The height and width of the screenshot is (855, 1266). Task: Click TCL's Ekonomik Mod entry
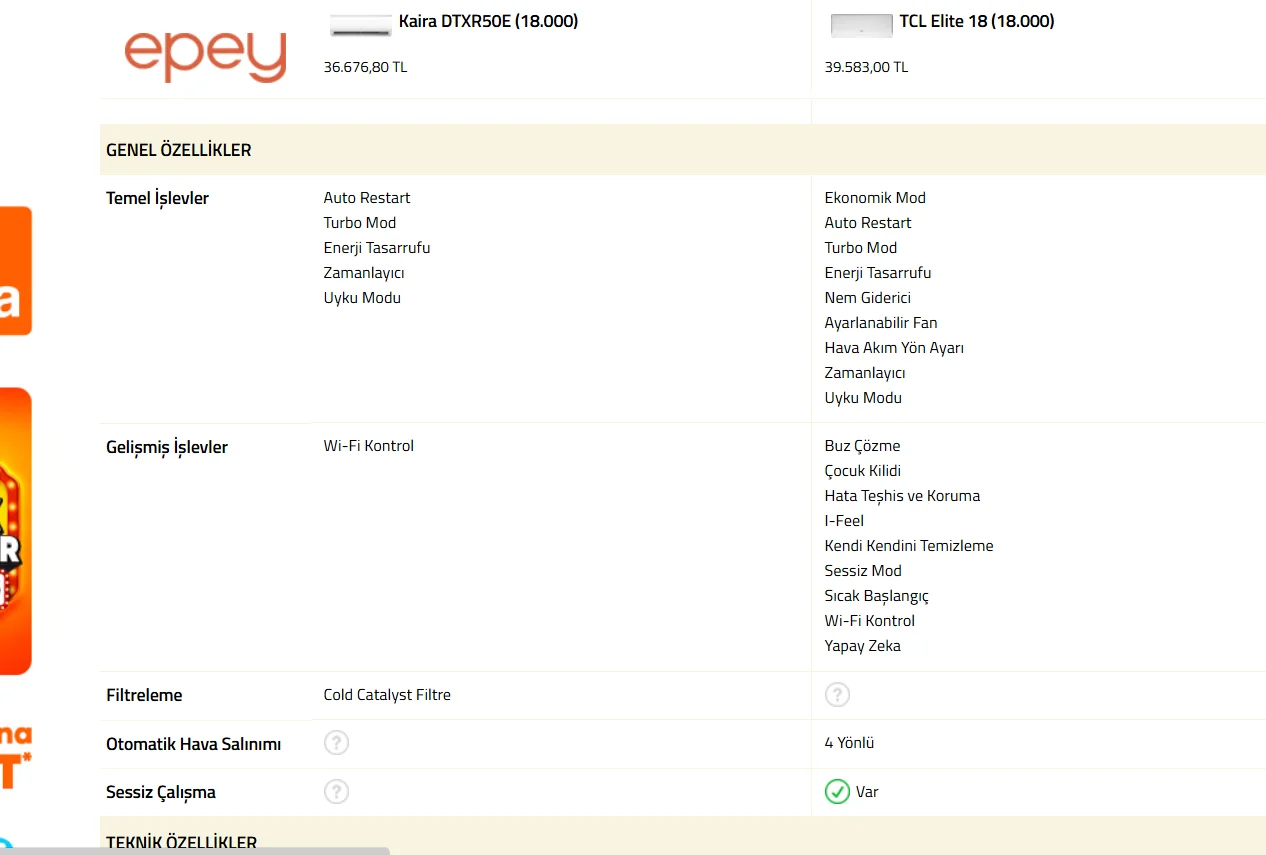pos(875,198)
